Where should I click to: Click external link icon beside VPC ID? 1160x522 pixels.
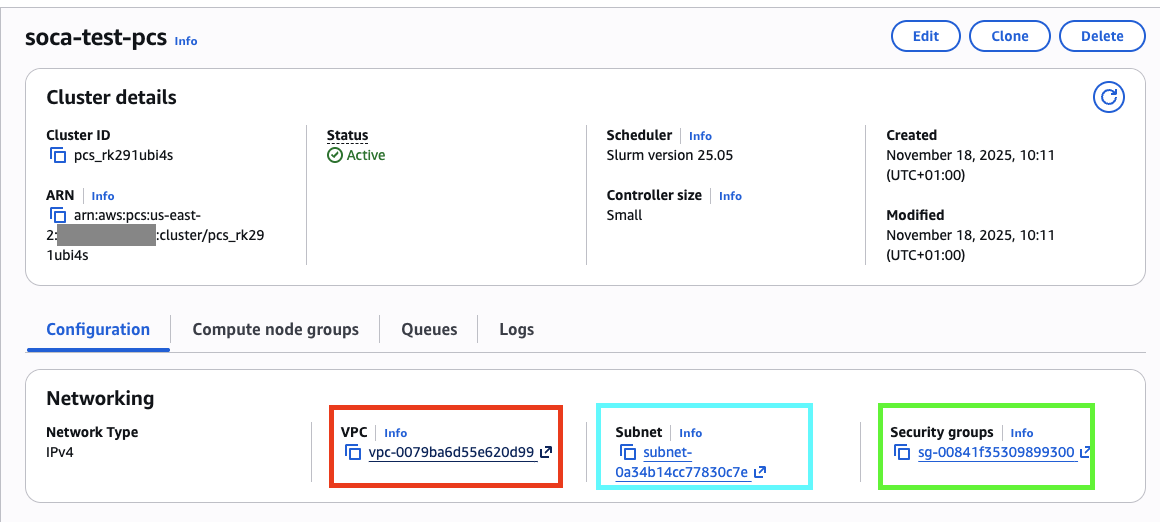pyautogui.click(x=546, y=453)
